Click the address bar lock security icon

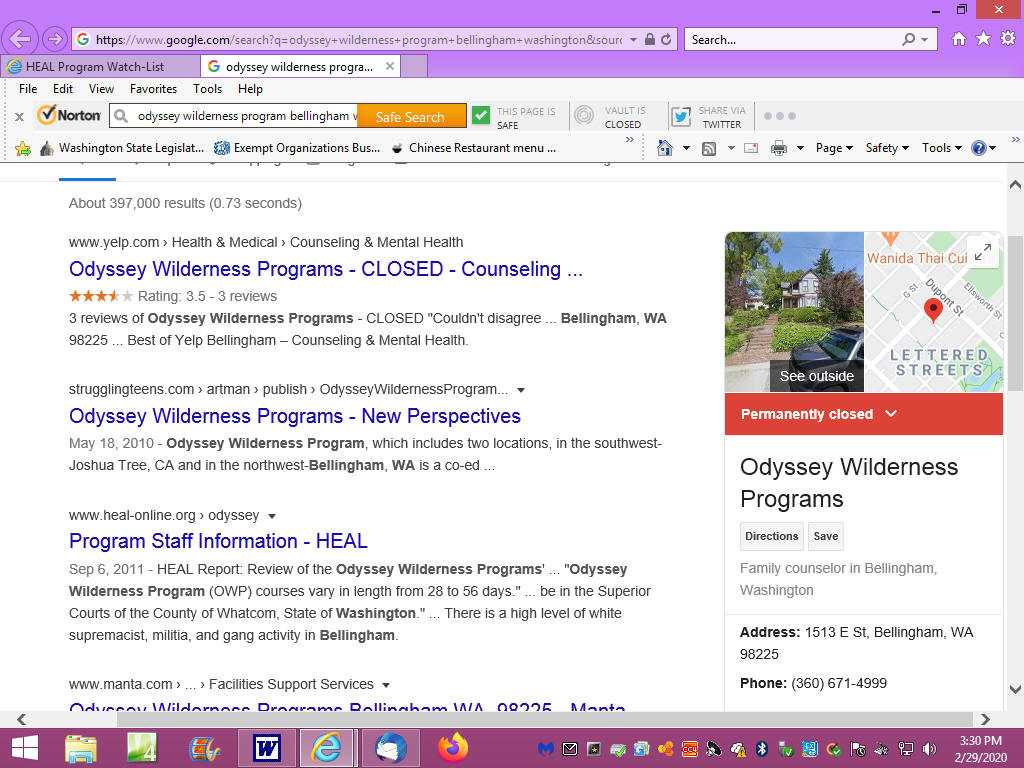[x=650, y=40]
